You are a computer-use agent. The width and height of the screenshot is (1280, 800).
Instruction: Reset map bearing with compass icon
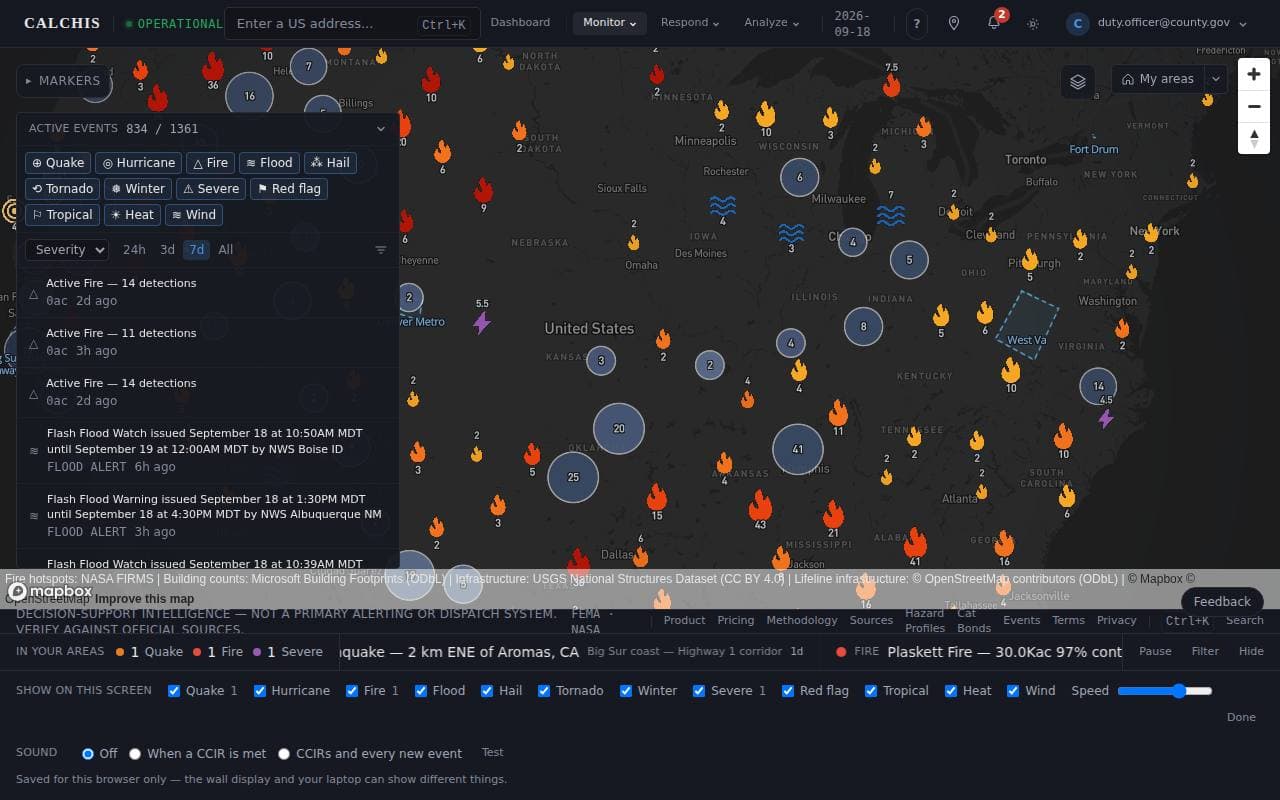click(x=1254, y=138)
